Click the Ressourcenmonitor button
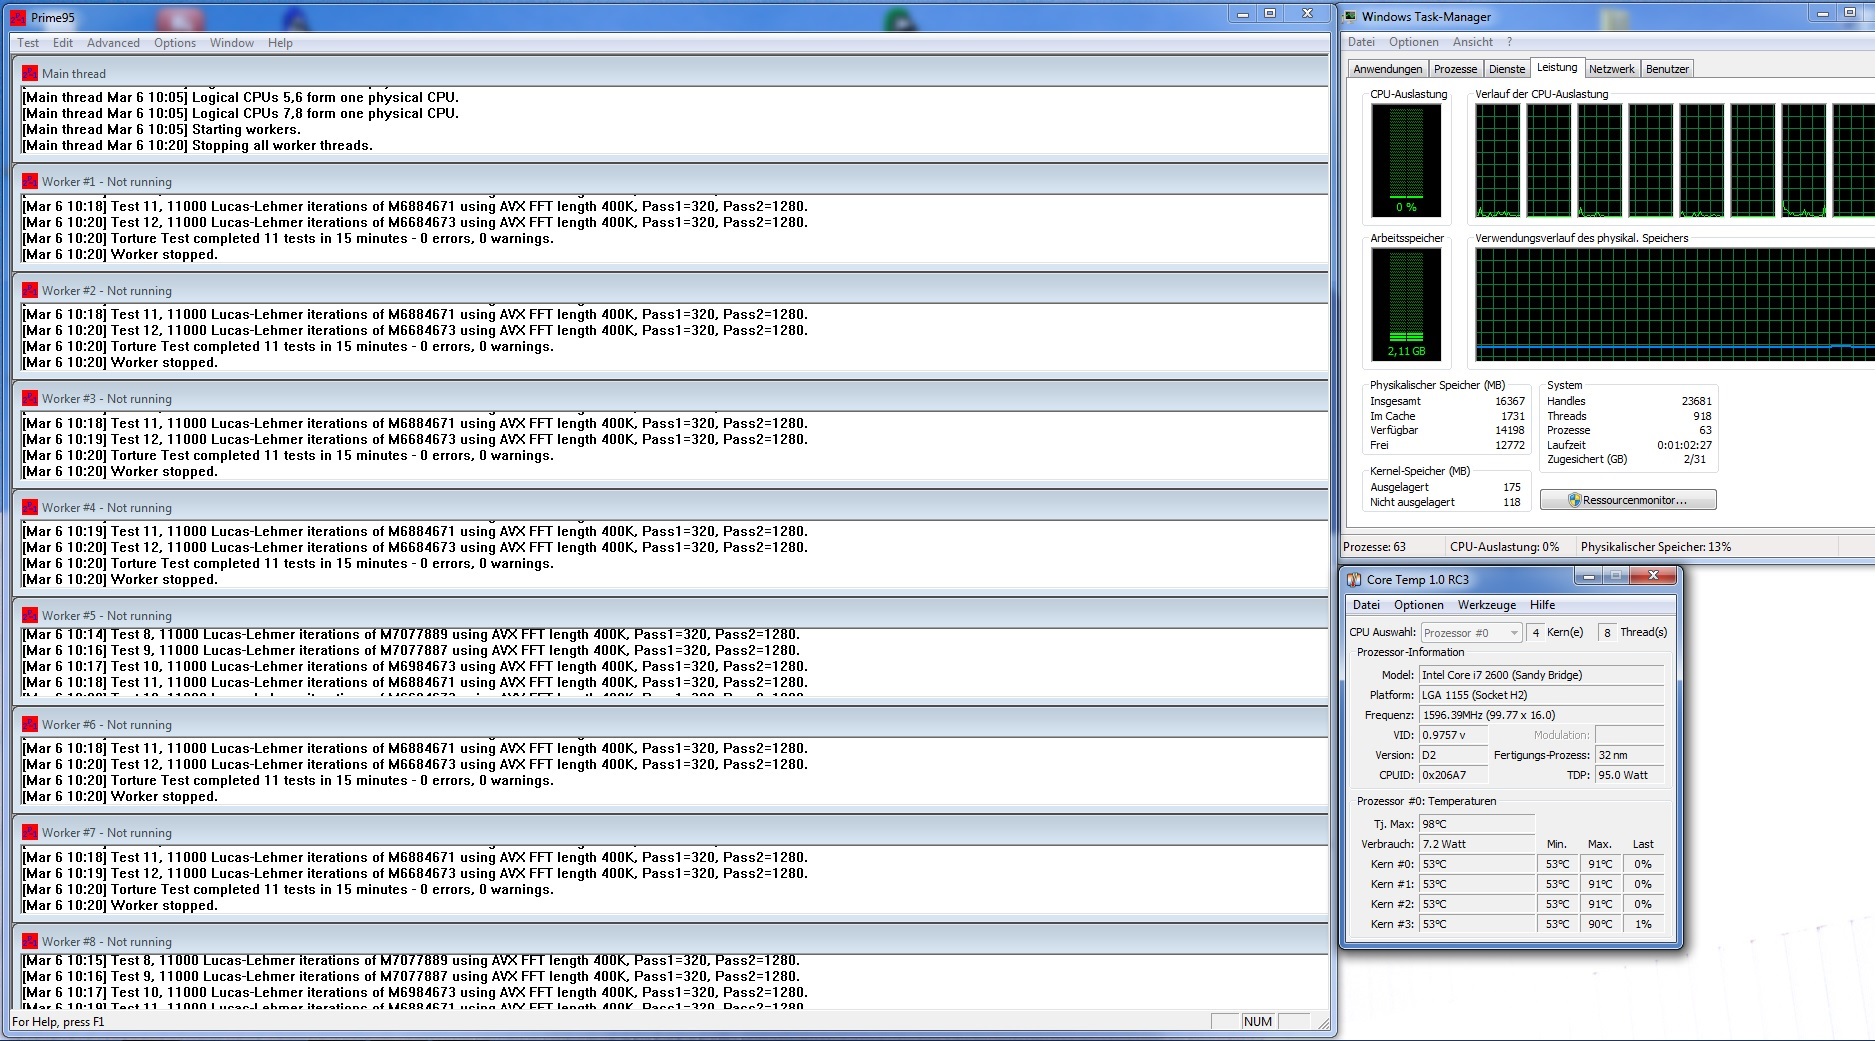Screen dimensions: 1876x1041 [x=1627, y=500]
